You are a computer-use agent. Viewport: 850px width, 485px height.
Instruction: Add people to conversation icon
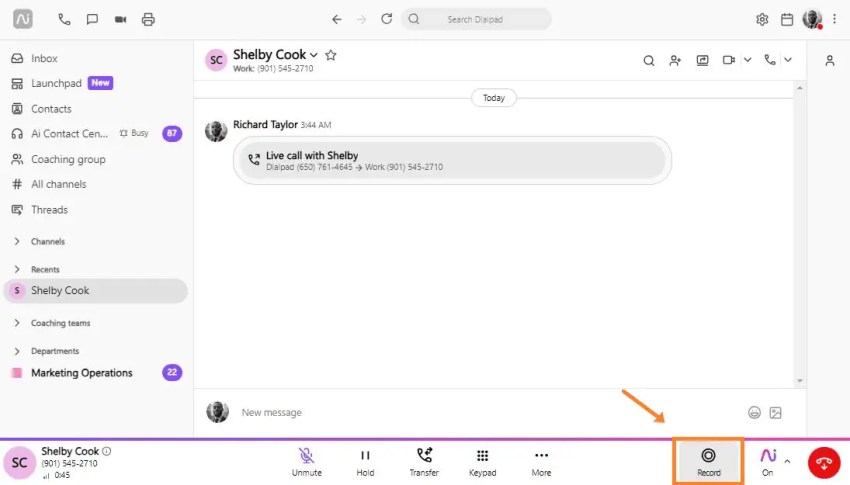point(675,60)
